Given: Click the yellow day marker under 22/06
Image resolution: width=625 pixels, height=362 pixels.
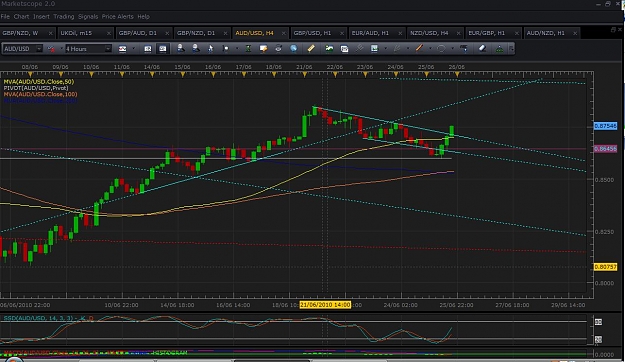Looking at the screenshot, I should click(x=335, y=74).
